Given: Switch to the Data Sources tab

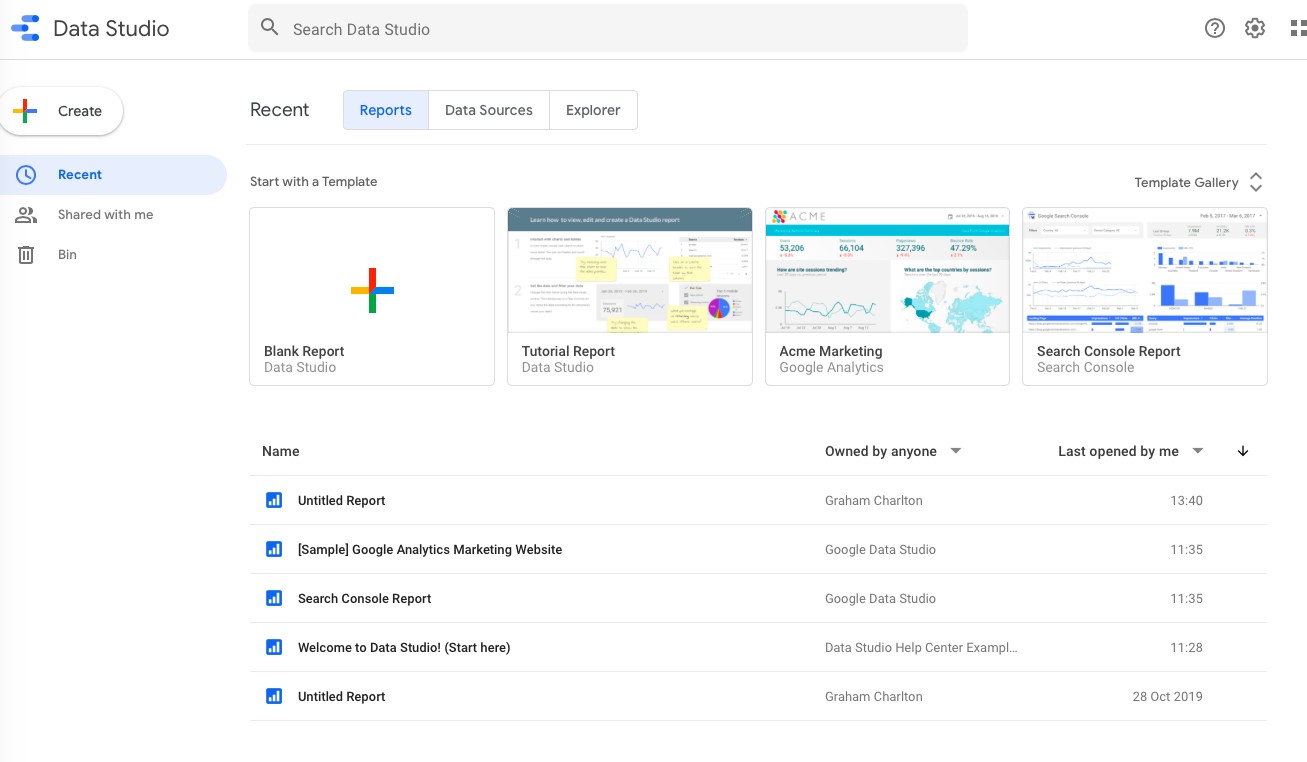Looking at the screenshot, I should coord(489,110).
